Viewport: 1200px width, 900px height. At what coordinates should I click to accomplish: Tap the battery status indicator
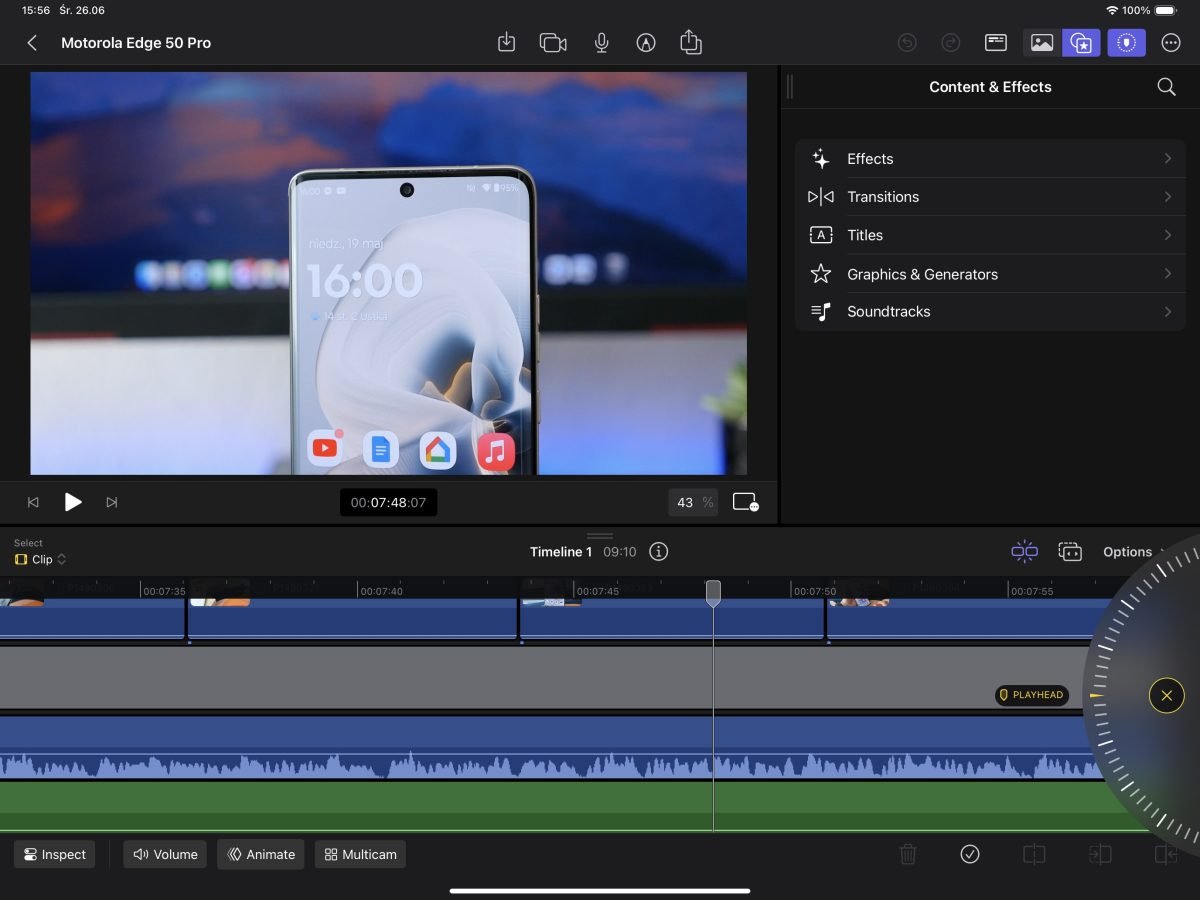[x=1165, y=10]
